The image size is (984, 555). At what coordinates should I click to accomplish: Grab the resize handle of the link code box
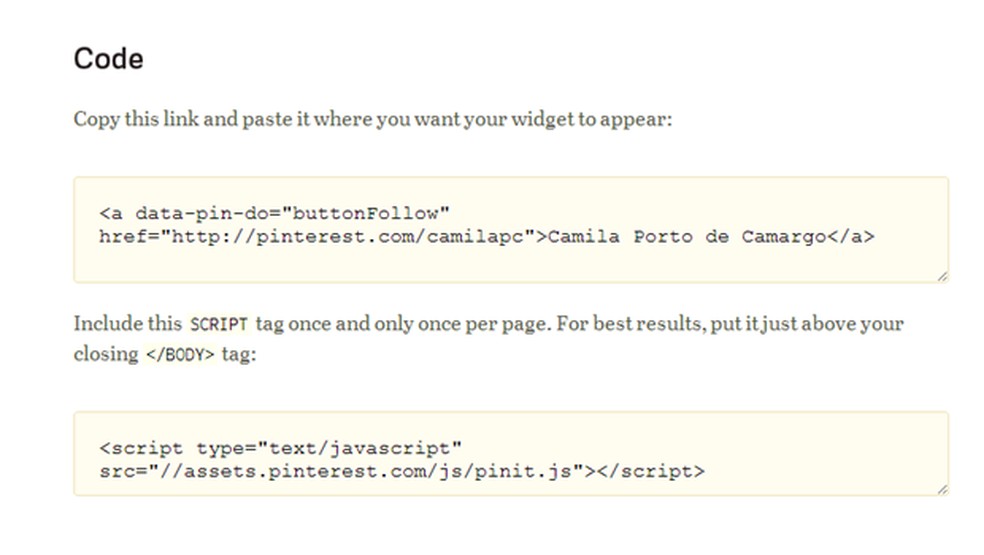pos(942,277)
